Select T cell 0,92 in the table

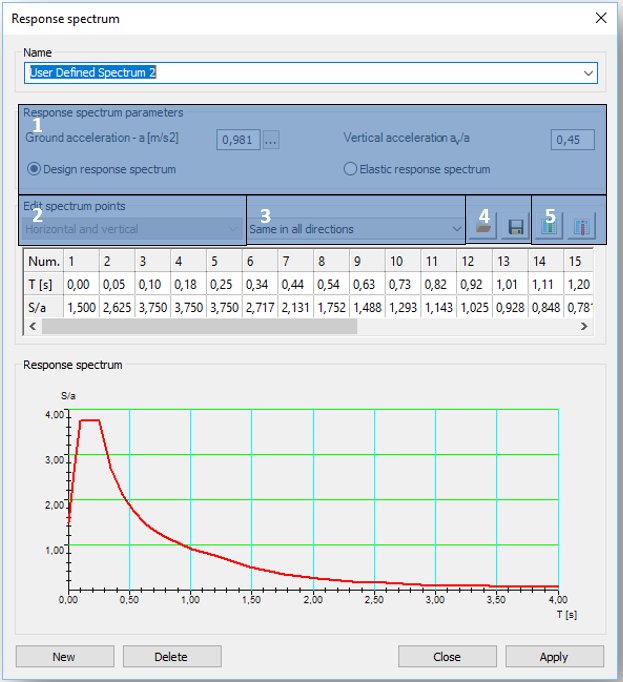click(x=475, y=284)
